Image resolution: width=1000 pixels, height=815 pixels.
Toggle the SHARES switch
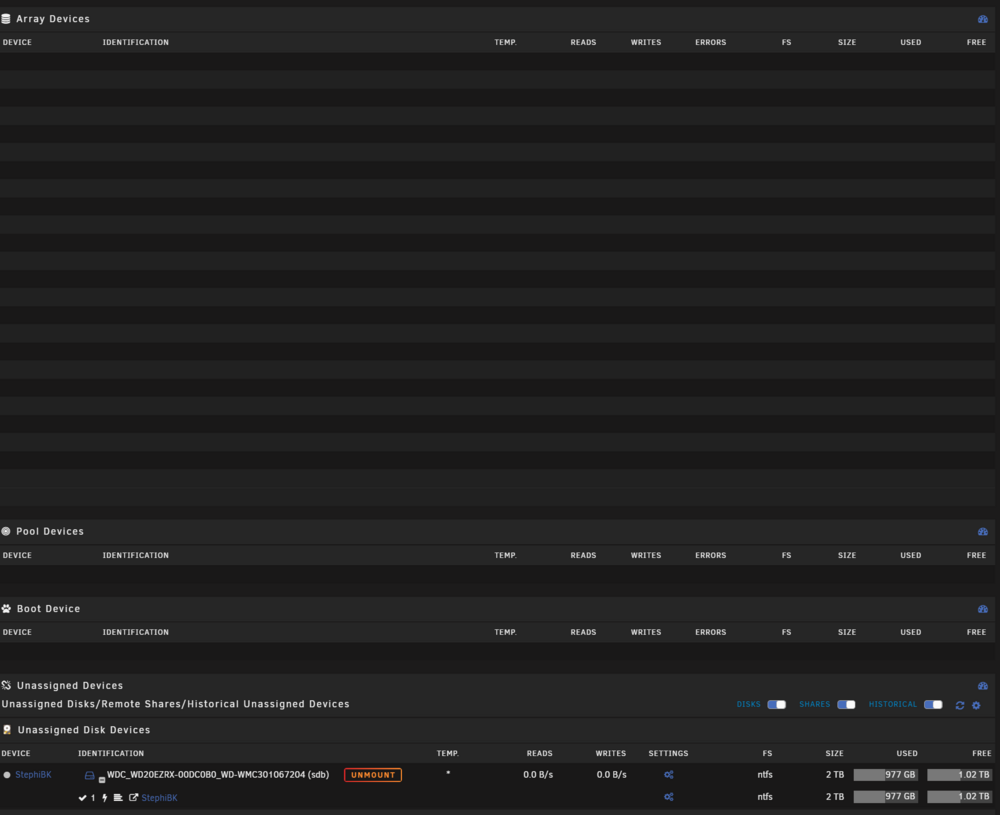(x=846, y=705)
